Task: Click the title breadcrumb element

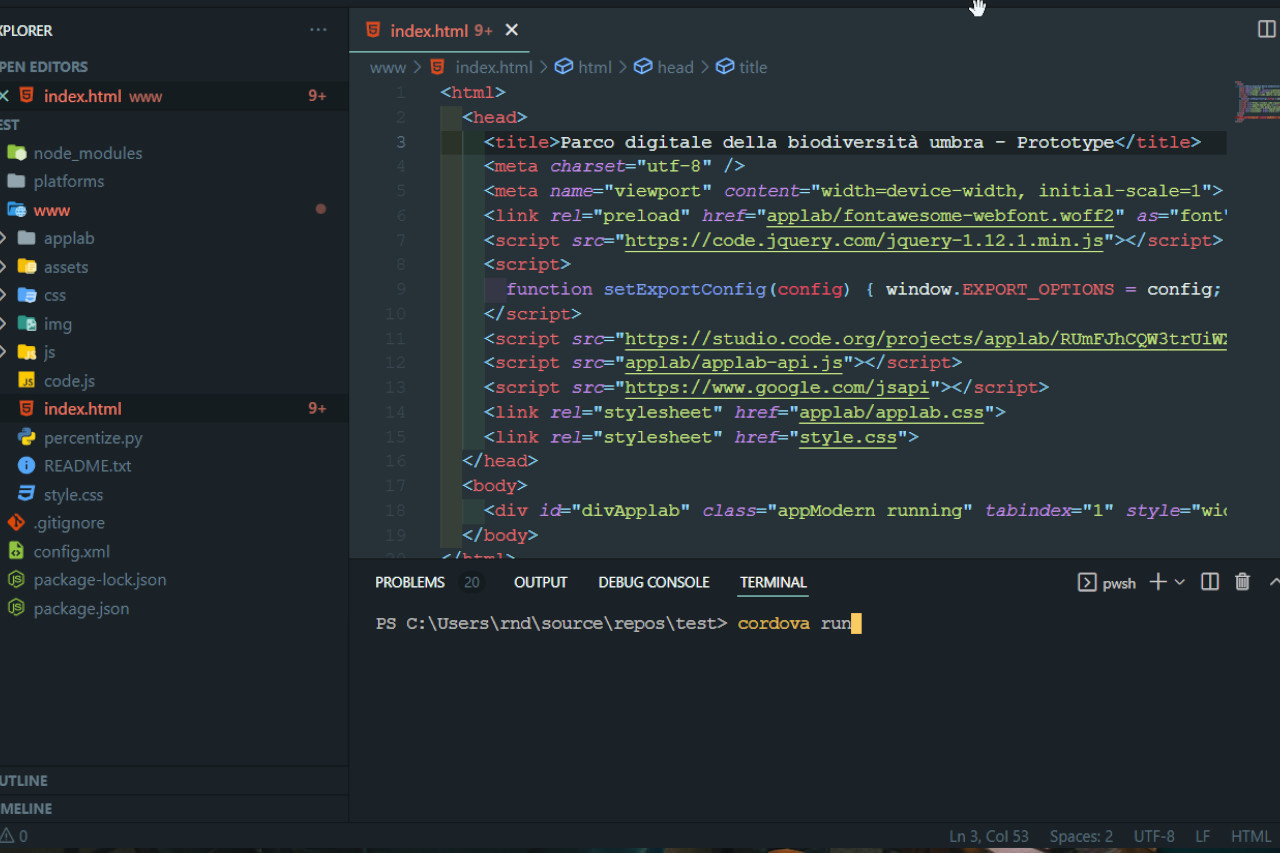Action: click(753, 68)
